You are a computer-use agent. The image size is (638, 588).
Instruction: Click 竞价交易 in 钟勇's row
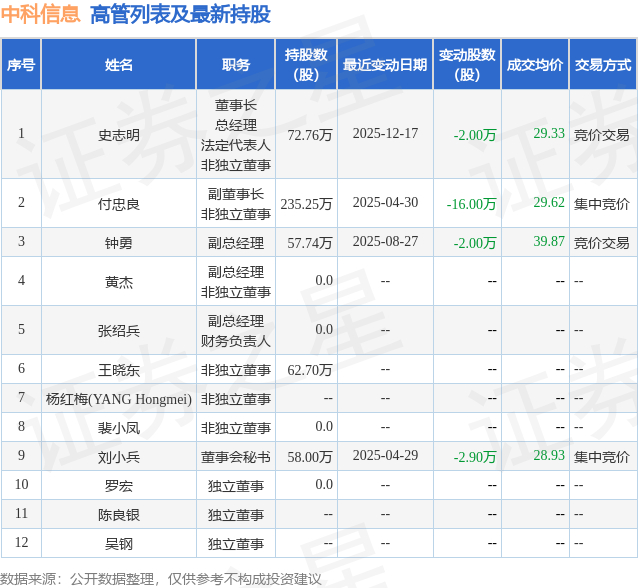pos(601,243)
